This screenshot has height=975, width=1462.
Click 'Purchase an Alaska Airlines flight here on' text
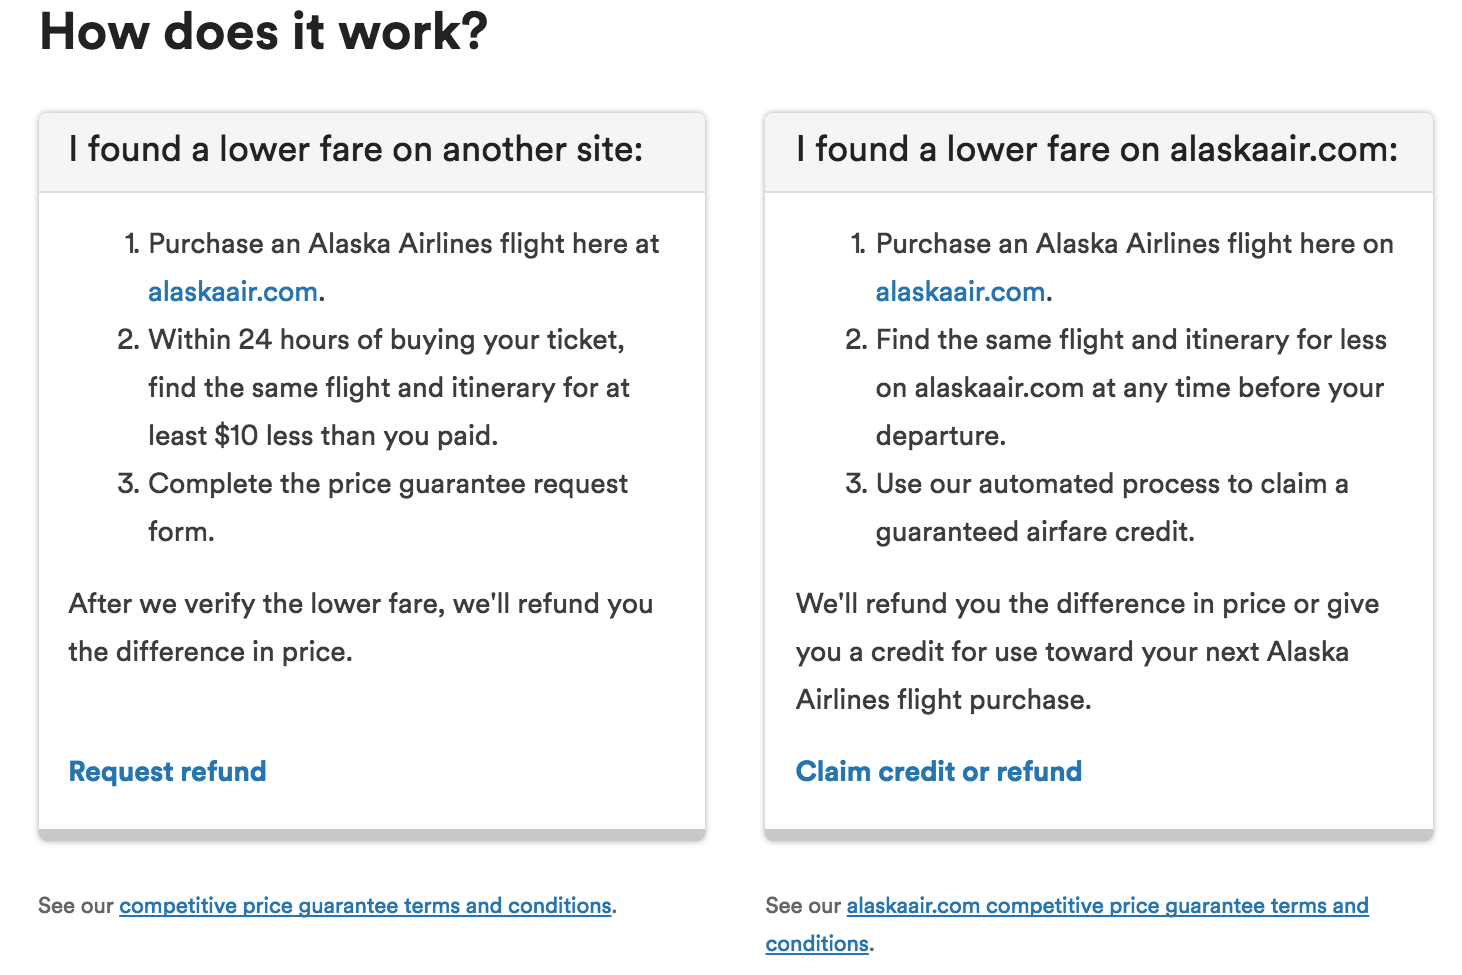1135,244
